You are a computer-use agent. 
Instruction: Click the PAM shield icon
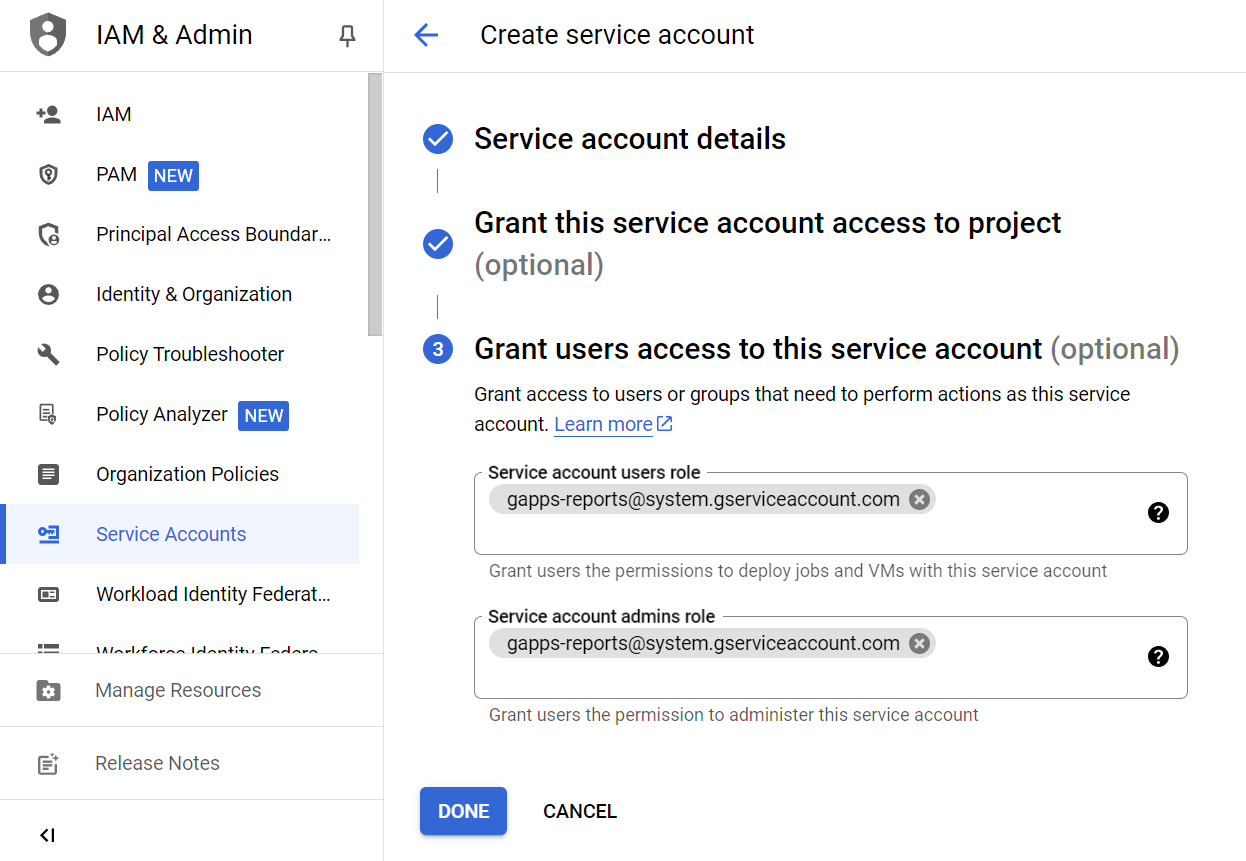pyautogui.click(x=48, y=175)
